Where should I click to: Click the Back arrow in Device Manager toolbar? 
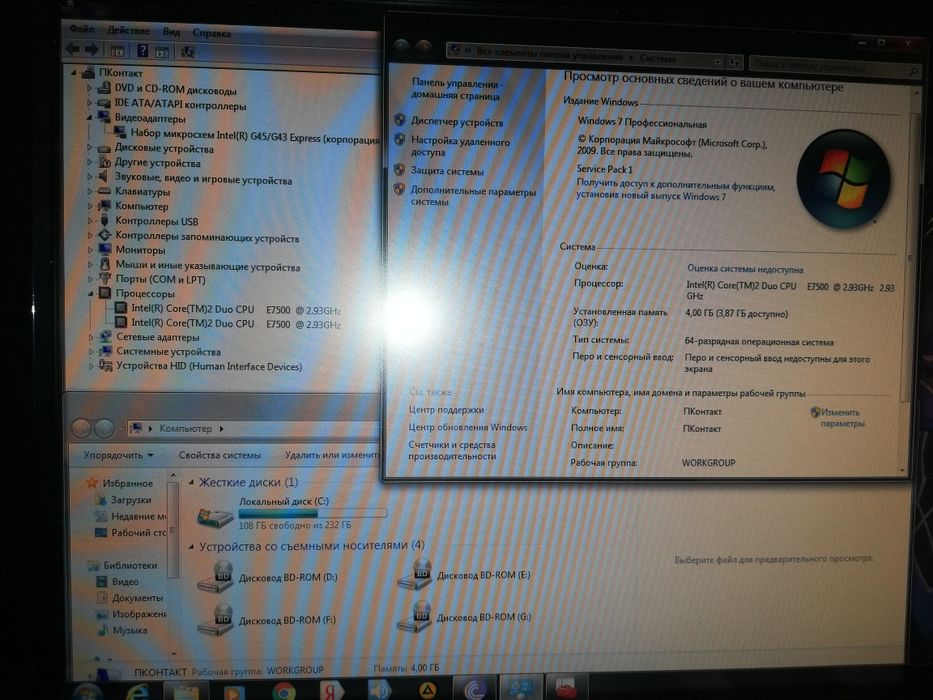pyautogui.click(x=73, y=49)
